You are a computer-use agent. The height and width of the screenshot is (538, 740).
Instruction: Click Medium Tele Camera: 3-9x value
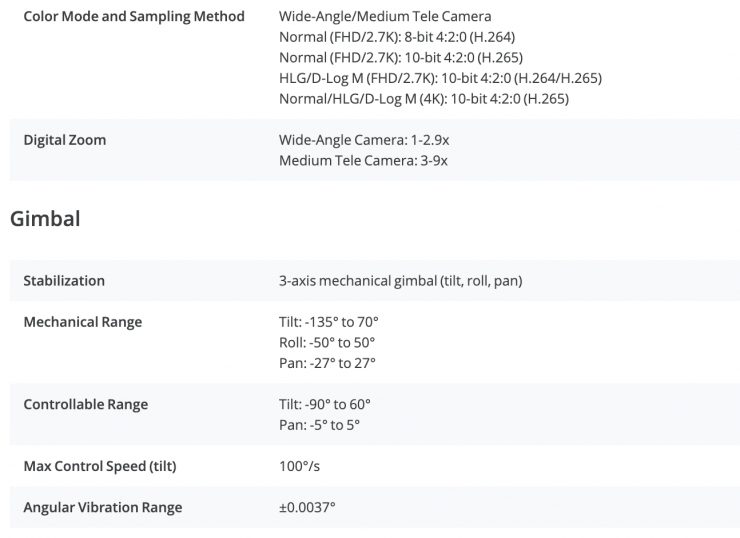tap(363, 160)
